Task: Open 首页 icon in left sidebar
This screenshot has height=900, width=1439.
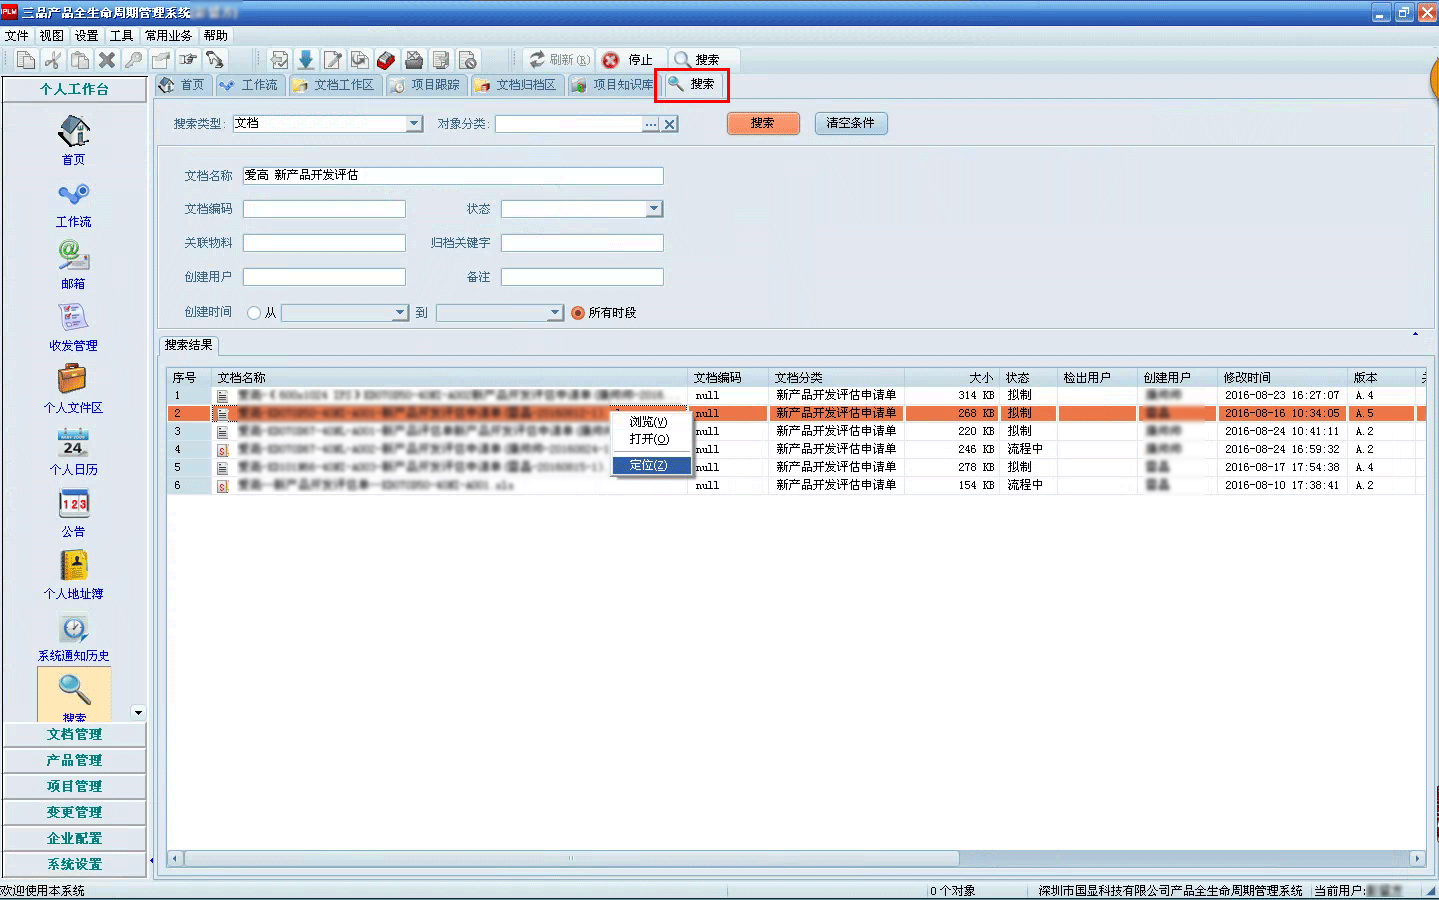Action: [73, 132]
